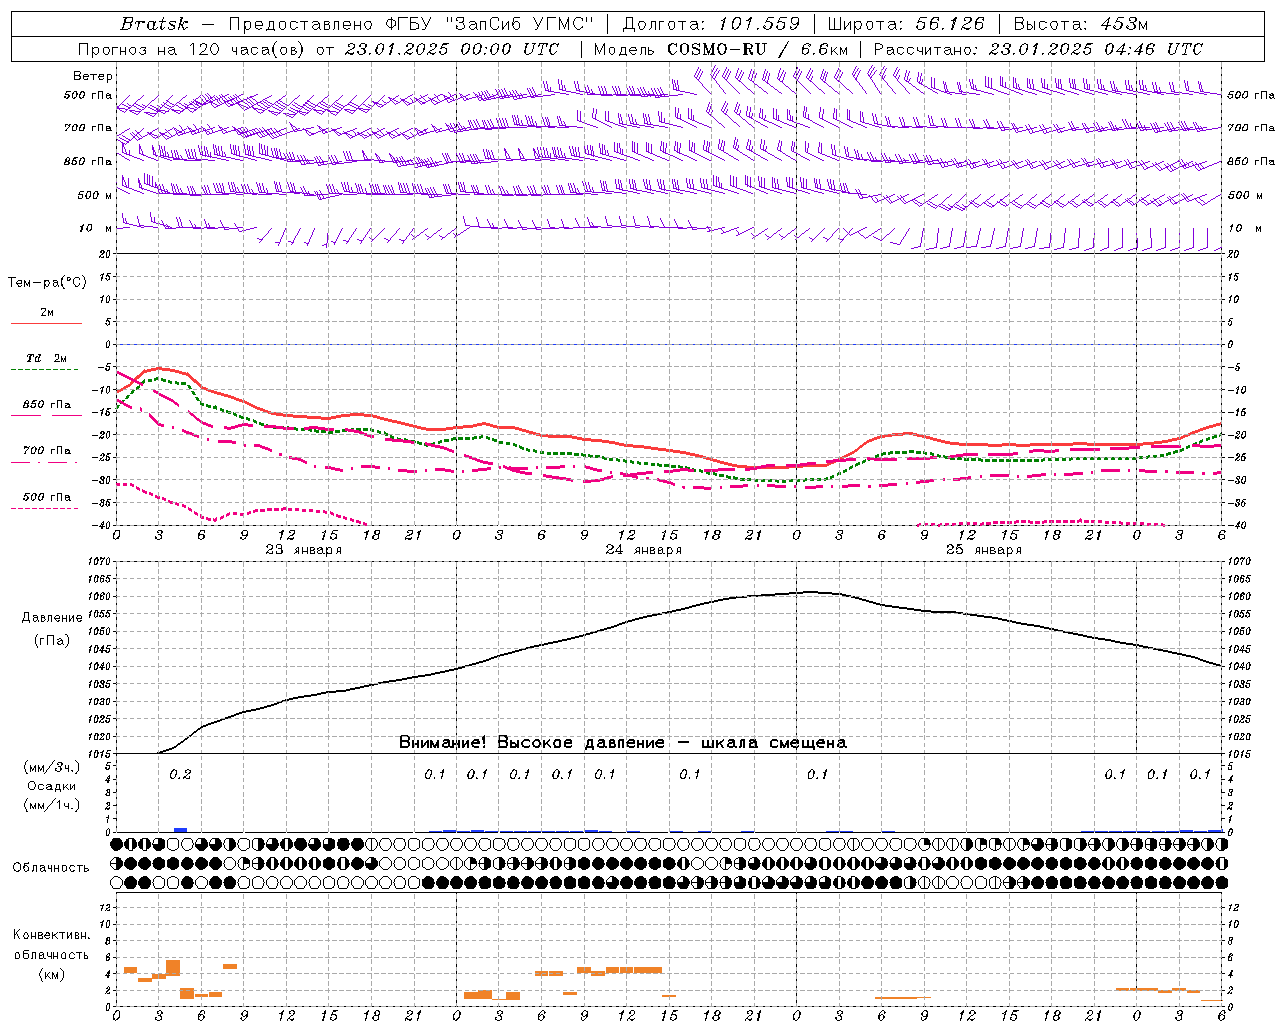Select the 'Широта: 56.126' header field
The height and width of the screenshot is (1024, 1280).
pos(906,24)
